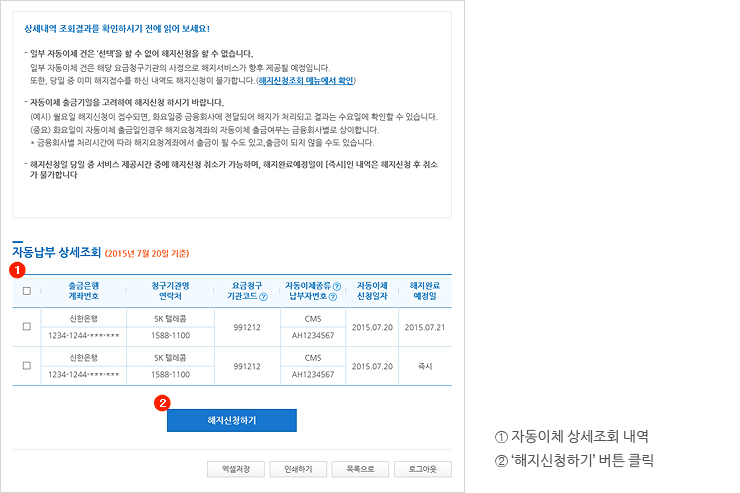Viewport: 740px width, 493px height.
Task: Check the first row with 2015.07.21 completion date
Action: click(x=26, y=327)
